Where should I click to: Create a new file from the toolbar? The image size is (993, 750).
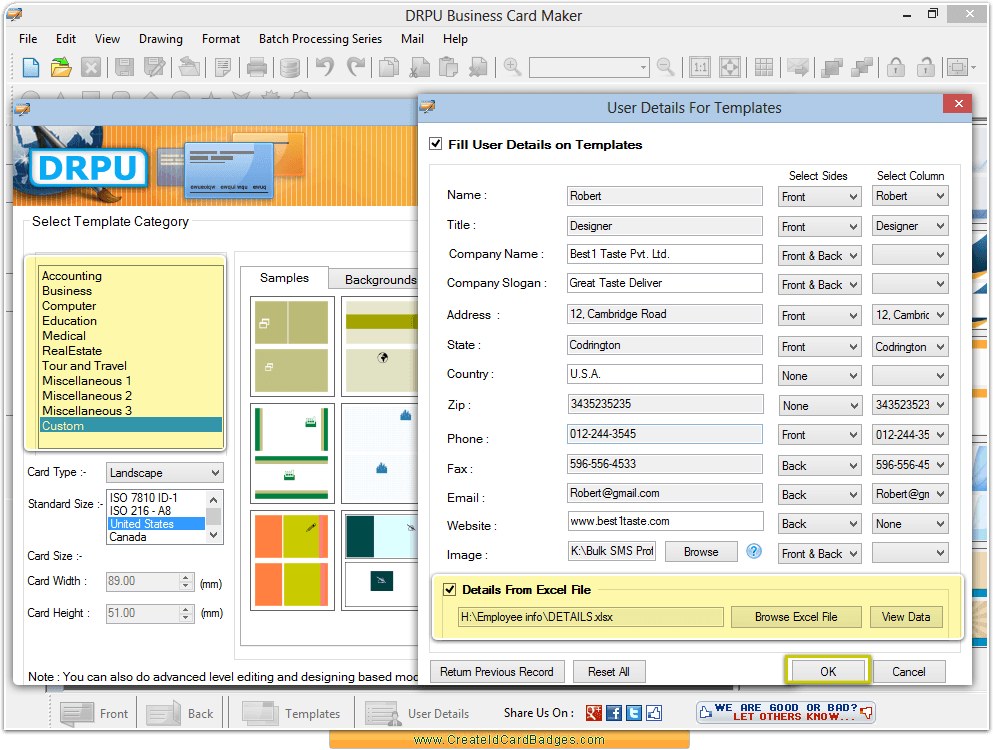click(x=31, y=67)
